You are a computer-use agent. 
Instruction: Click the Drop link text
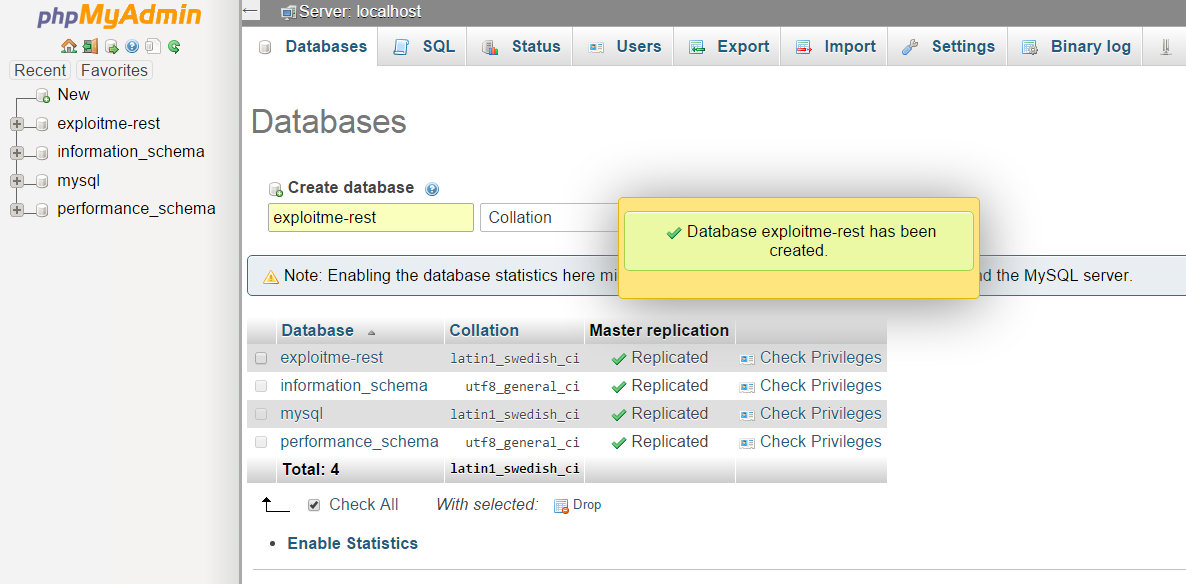[x=587, y=505]
